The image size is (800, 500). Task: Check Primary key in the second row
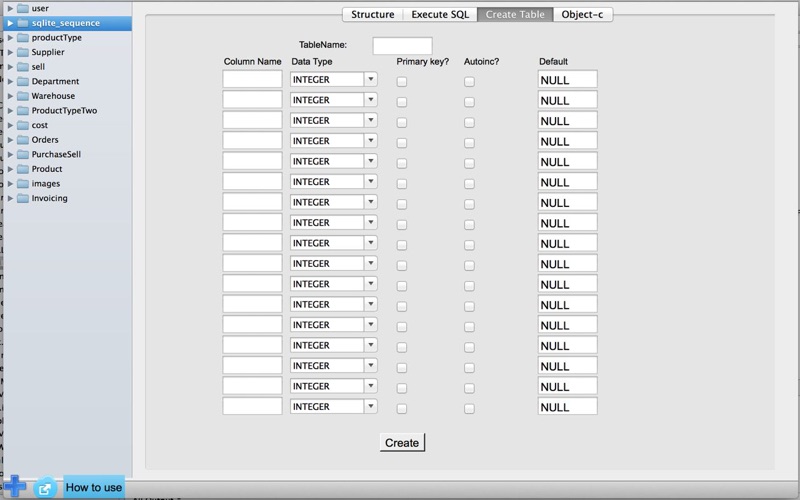coord(402,102)
